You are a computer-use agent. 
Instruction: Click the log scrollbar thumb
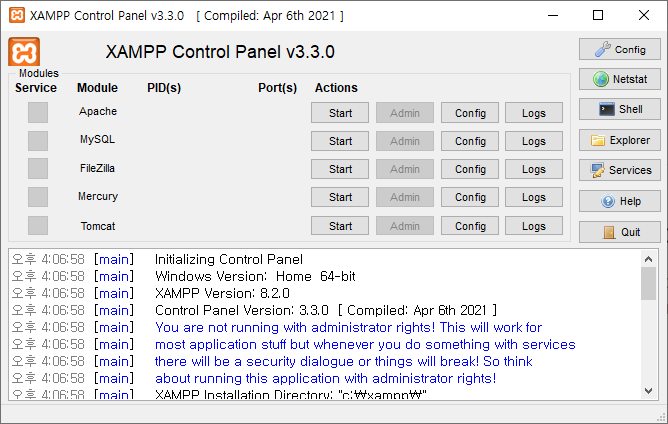(648, 283)
